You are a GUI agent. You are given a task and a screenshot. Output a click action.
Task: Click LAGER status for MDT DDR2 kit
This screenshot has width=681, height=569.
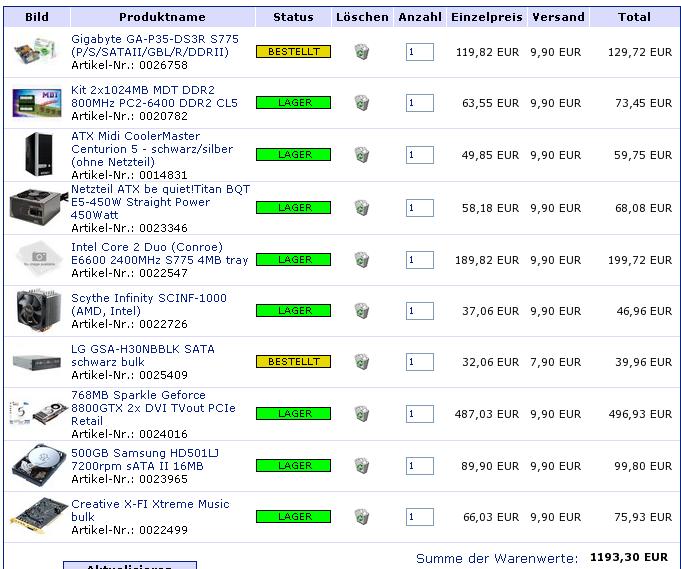point(294,103)
